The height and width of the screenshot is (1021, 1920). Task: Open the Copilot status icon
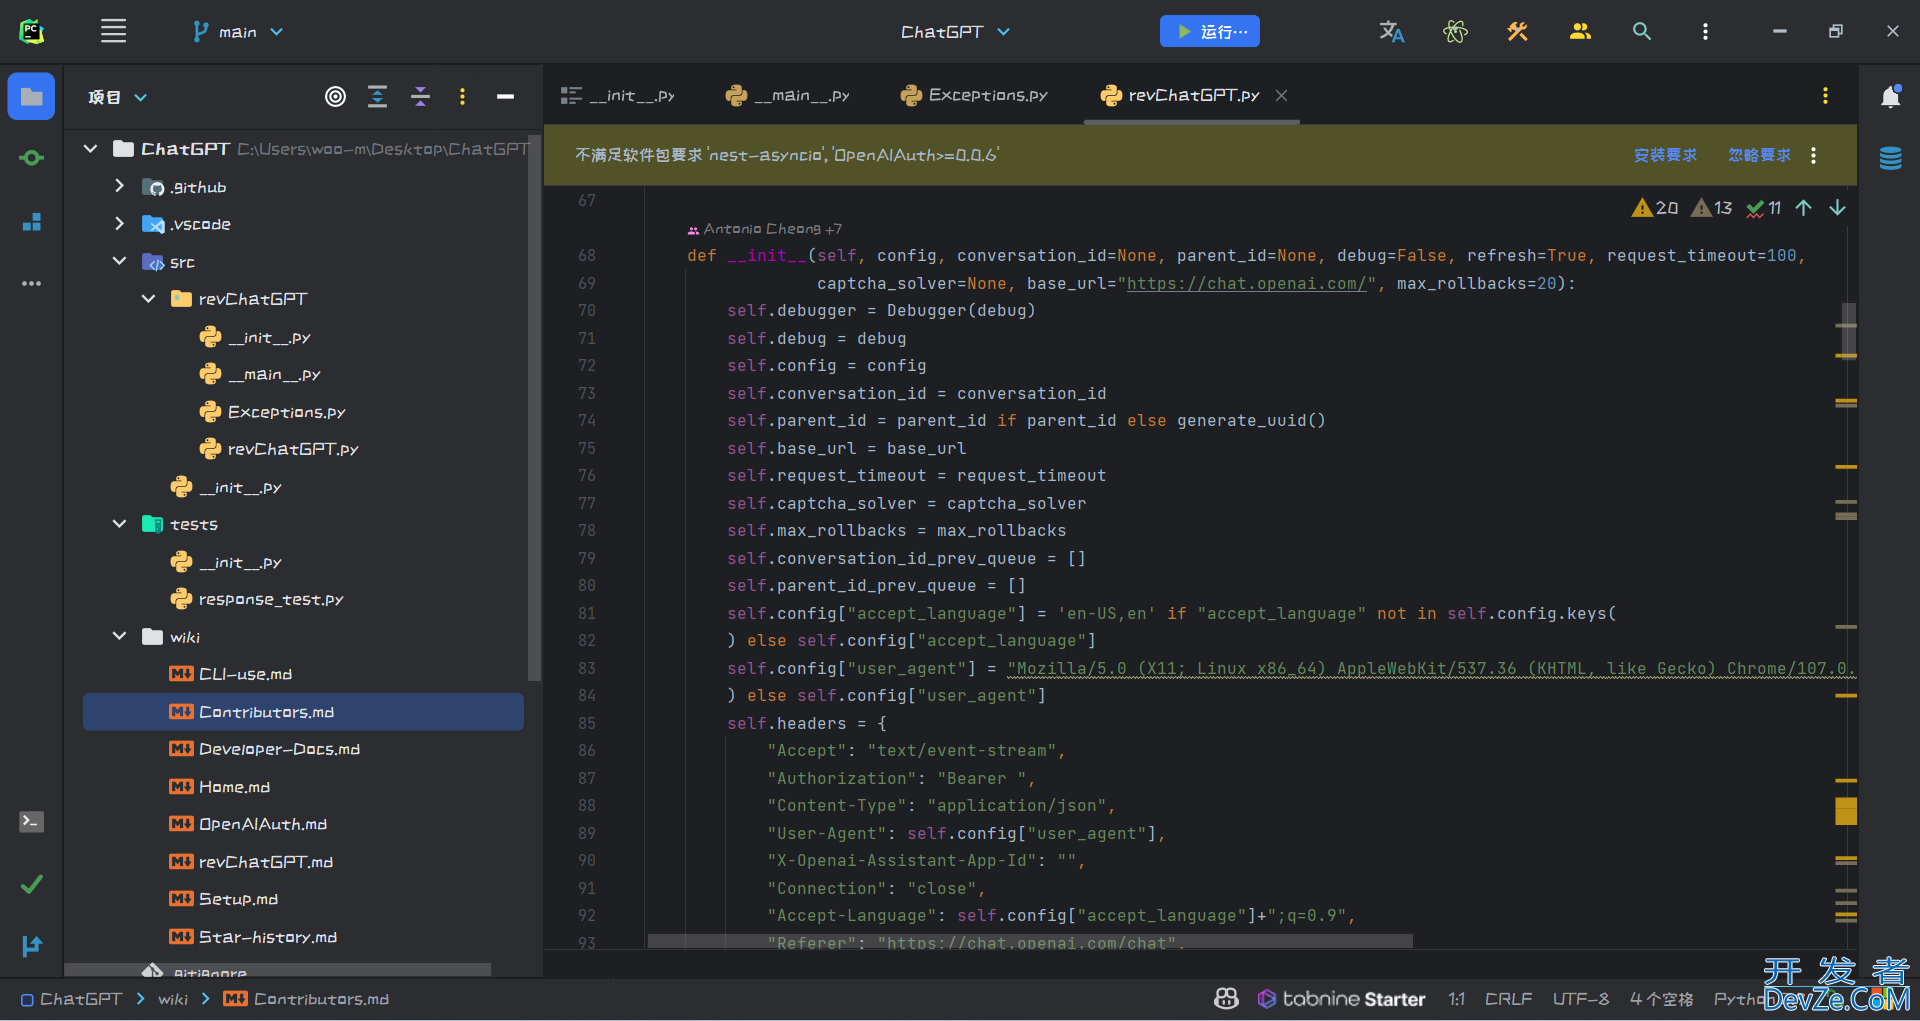click(x=1226, y=998)
